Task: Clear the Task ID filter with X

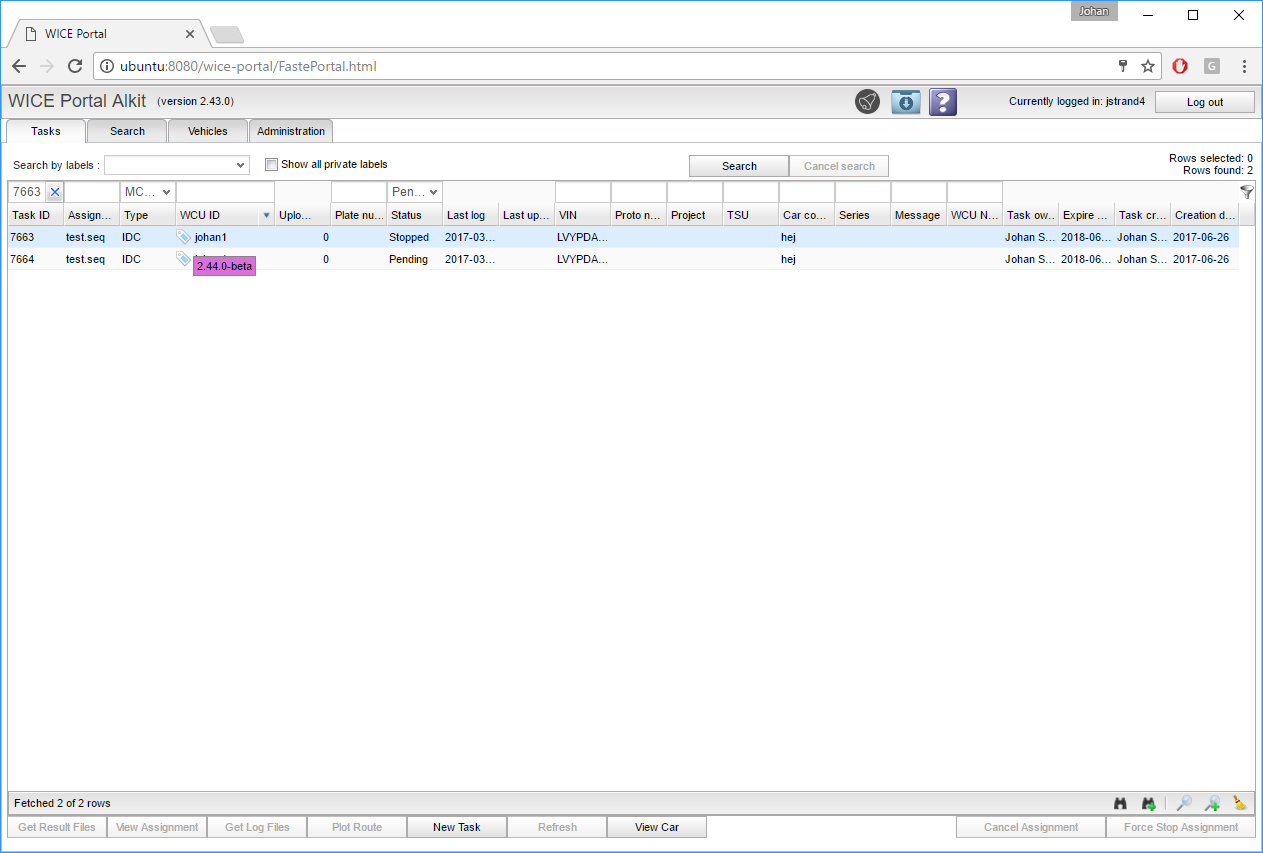Action: pos(55,192)
